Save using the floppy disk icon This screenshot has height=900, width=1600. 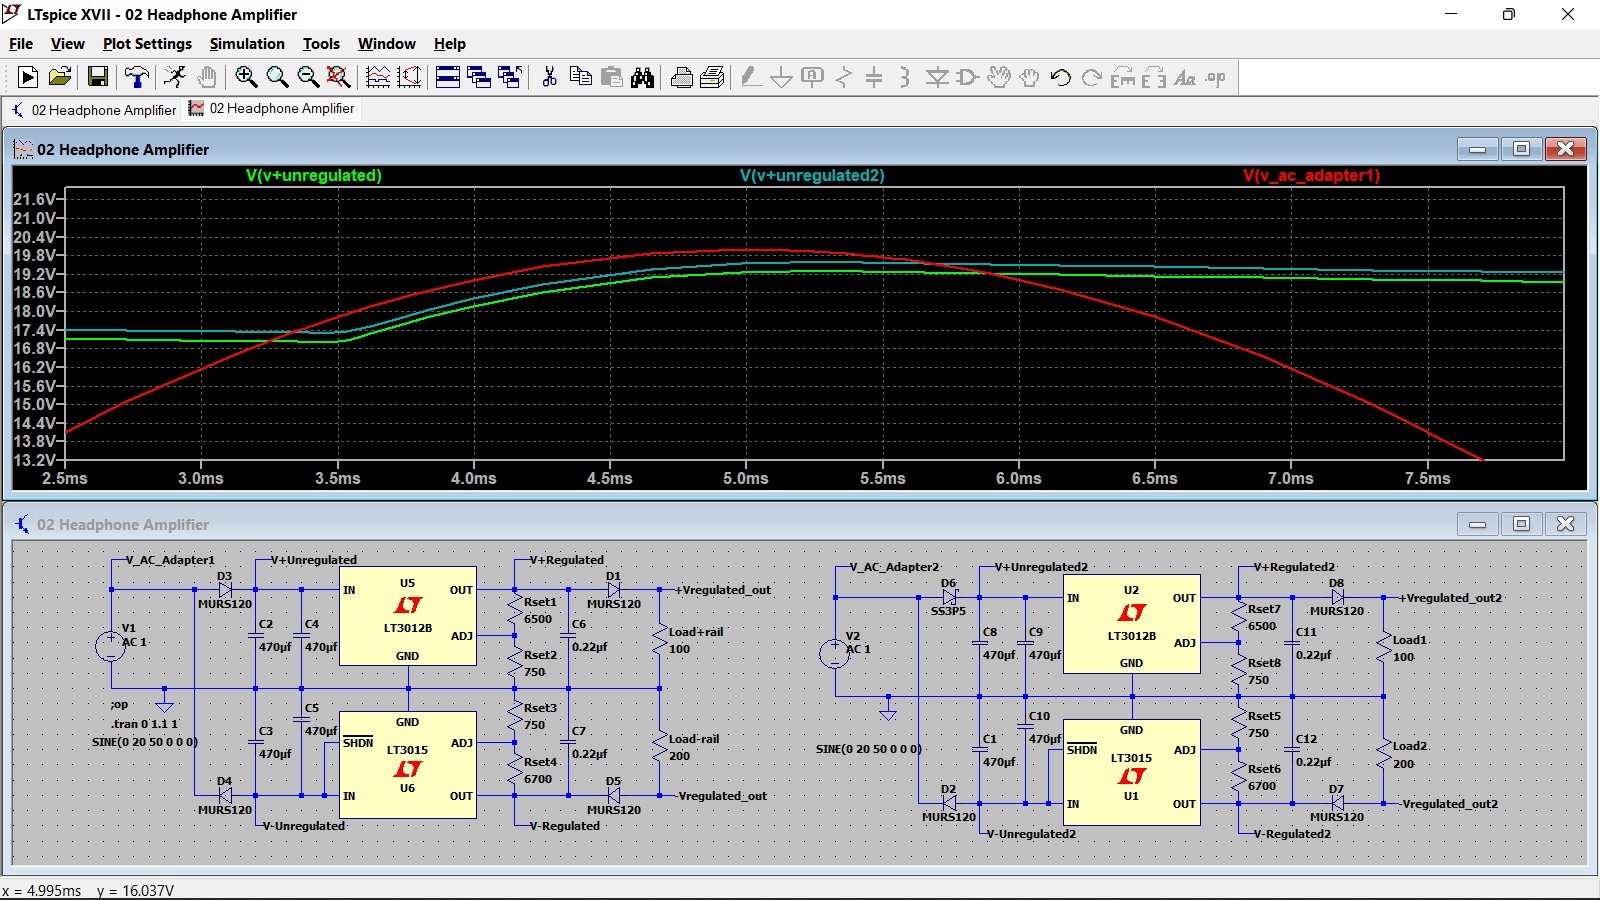click(x=98, y=77)
